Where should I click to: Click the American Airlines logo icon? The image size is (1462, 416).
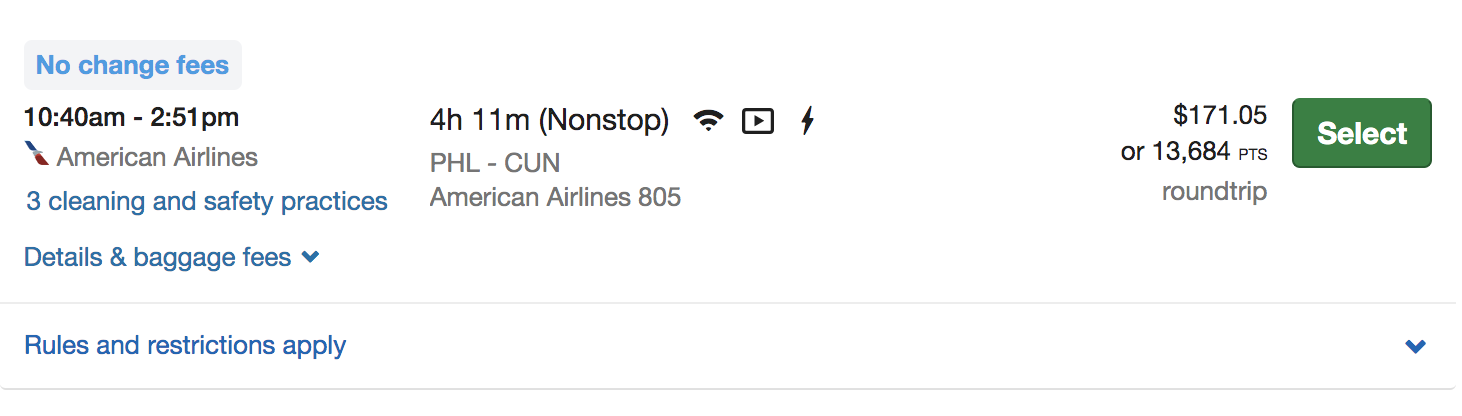37,156
